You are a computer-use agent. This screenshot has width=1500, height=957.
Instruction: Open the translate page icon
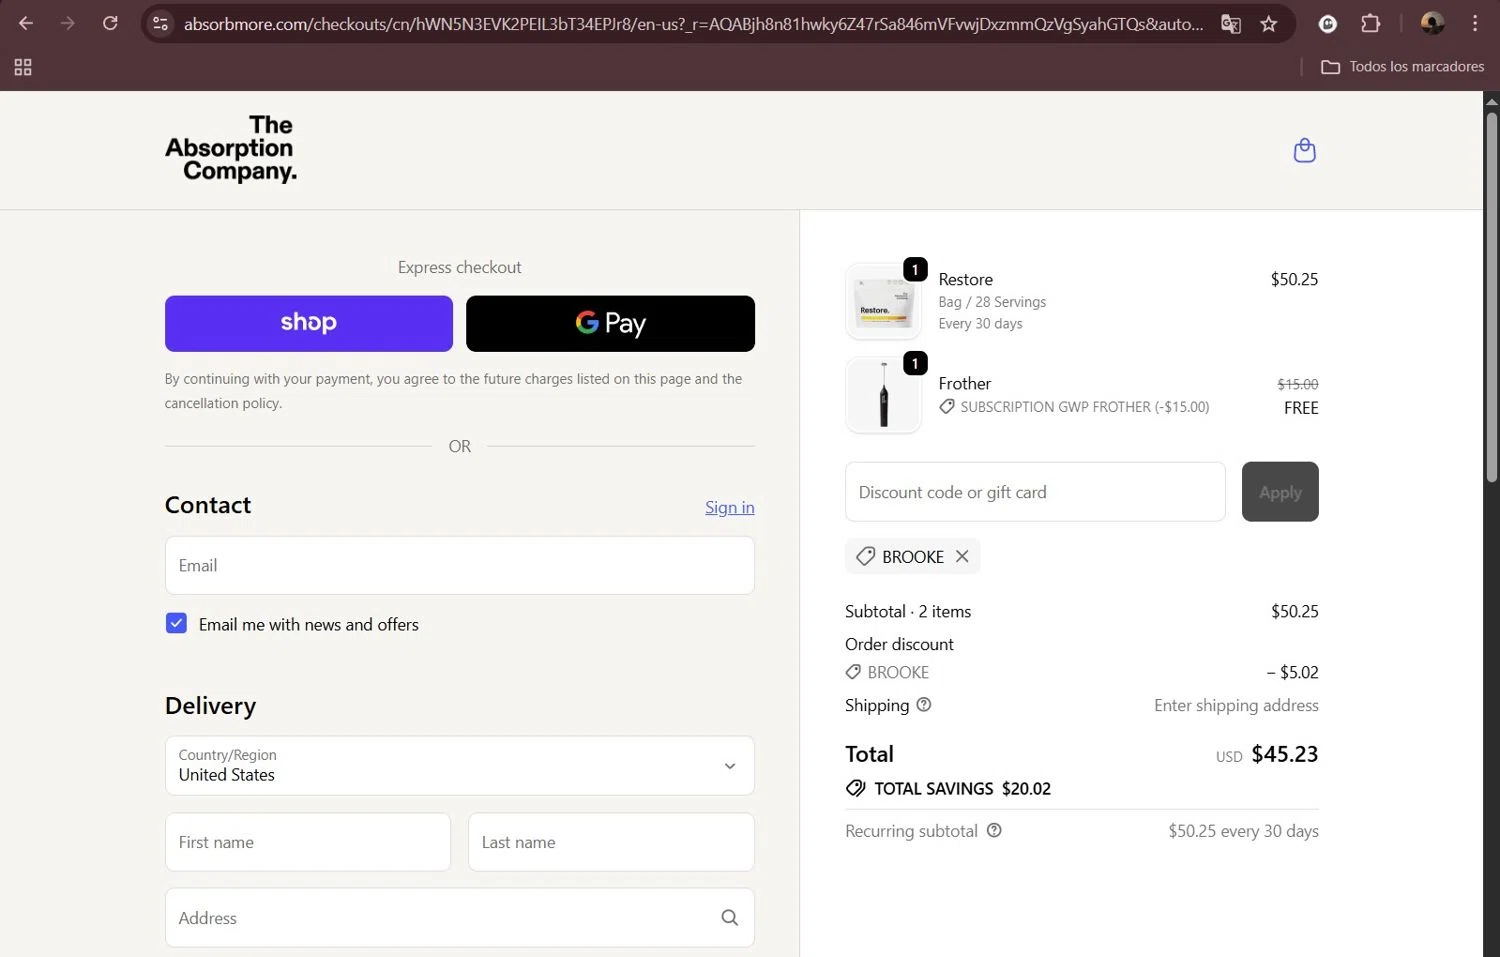(x=1231, y=24)
